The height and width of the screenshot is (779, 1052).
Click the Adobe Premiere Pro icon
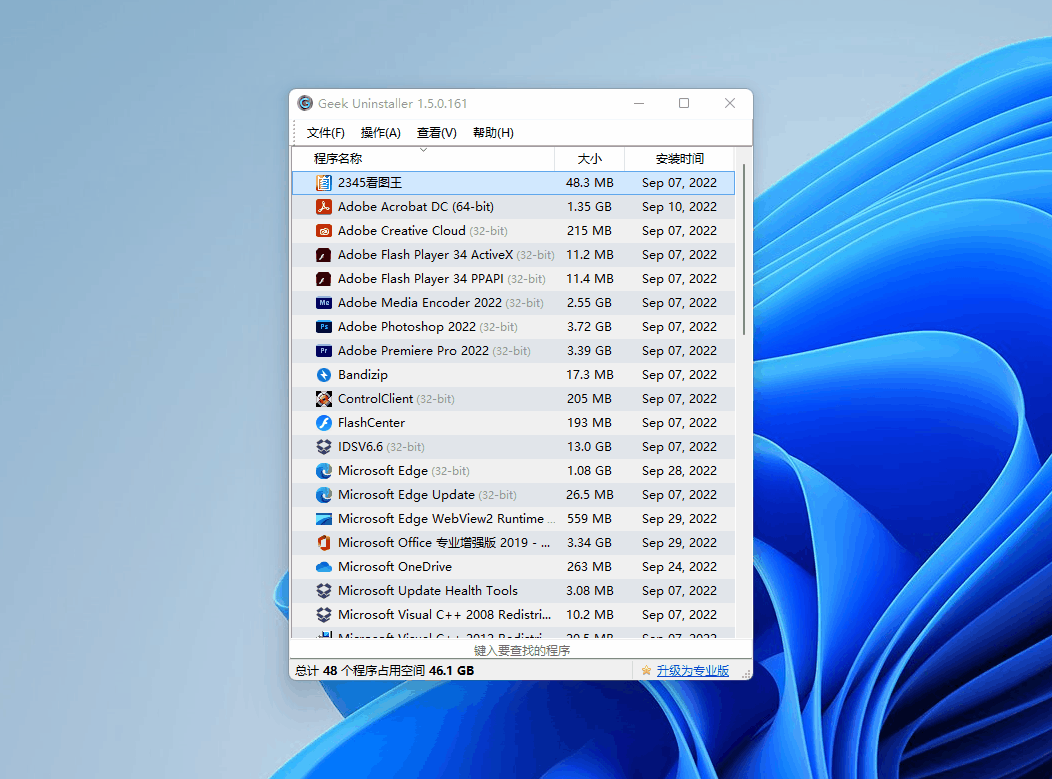(x=323, y=351)
